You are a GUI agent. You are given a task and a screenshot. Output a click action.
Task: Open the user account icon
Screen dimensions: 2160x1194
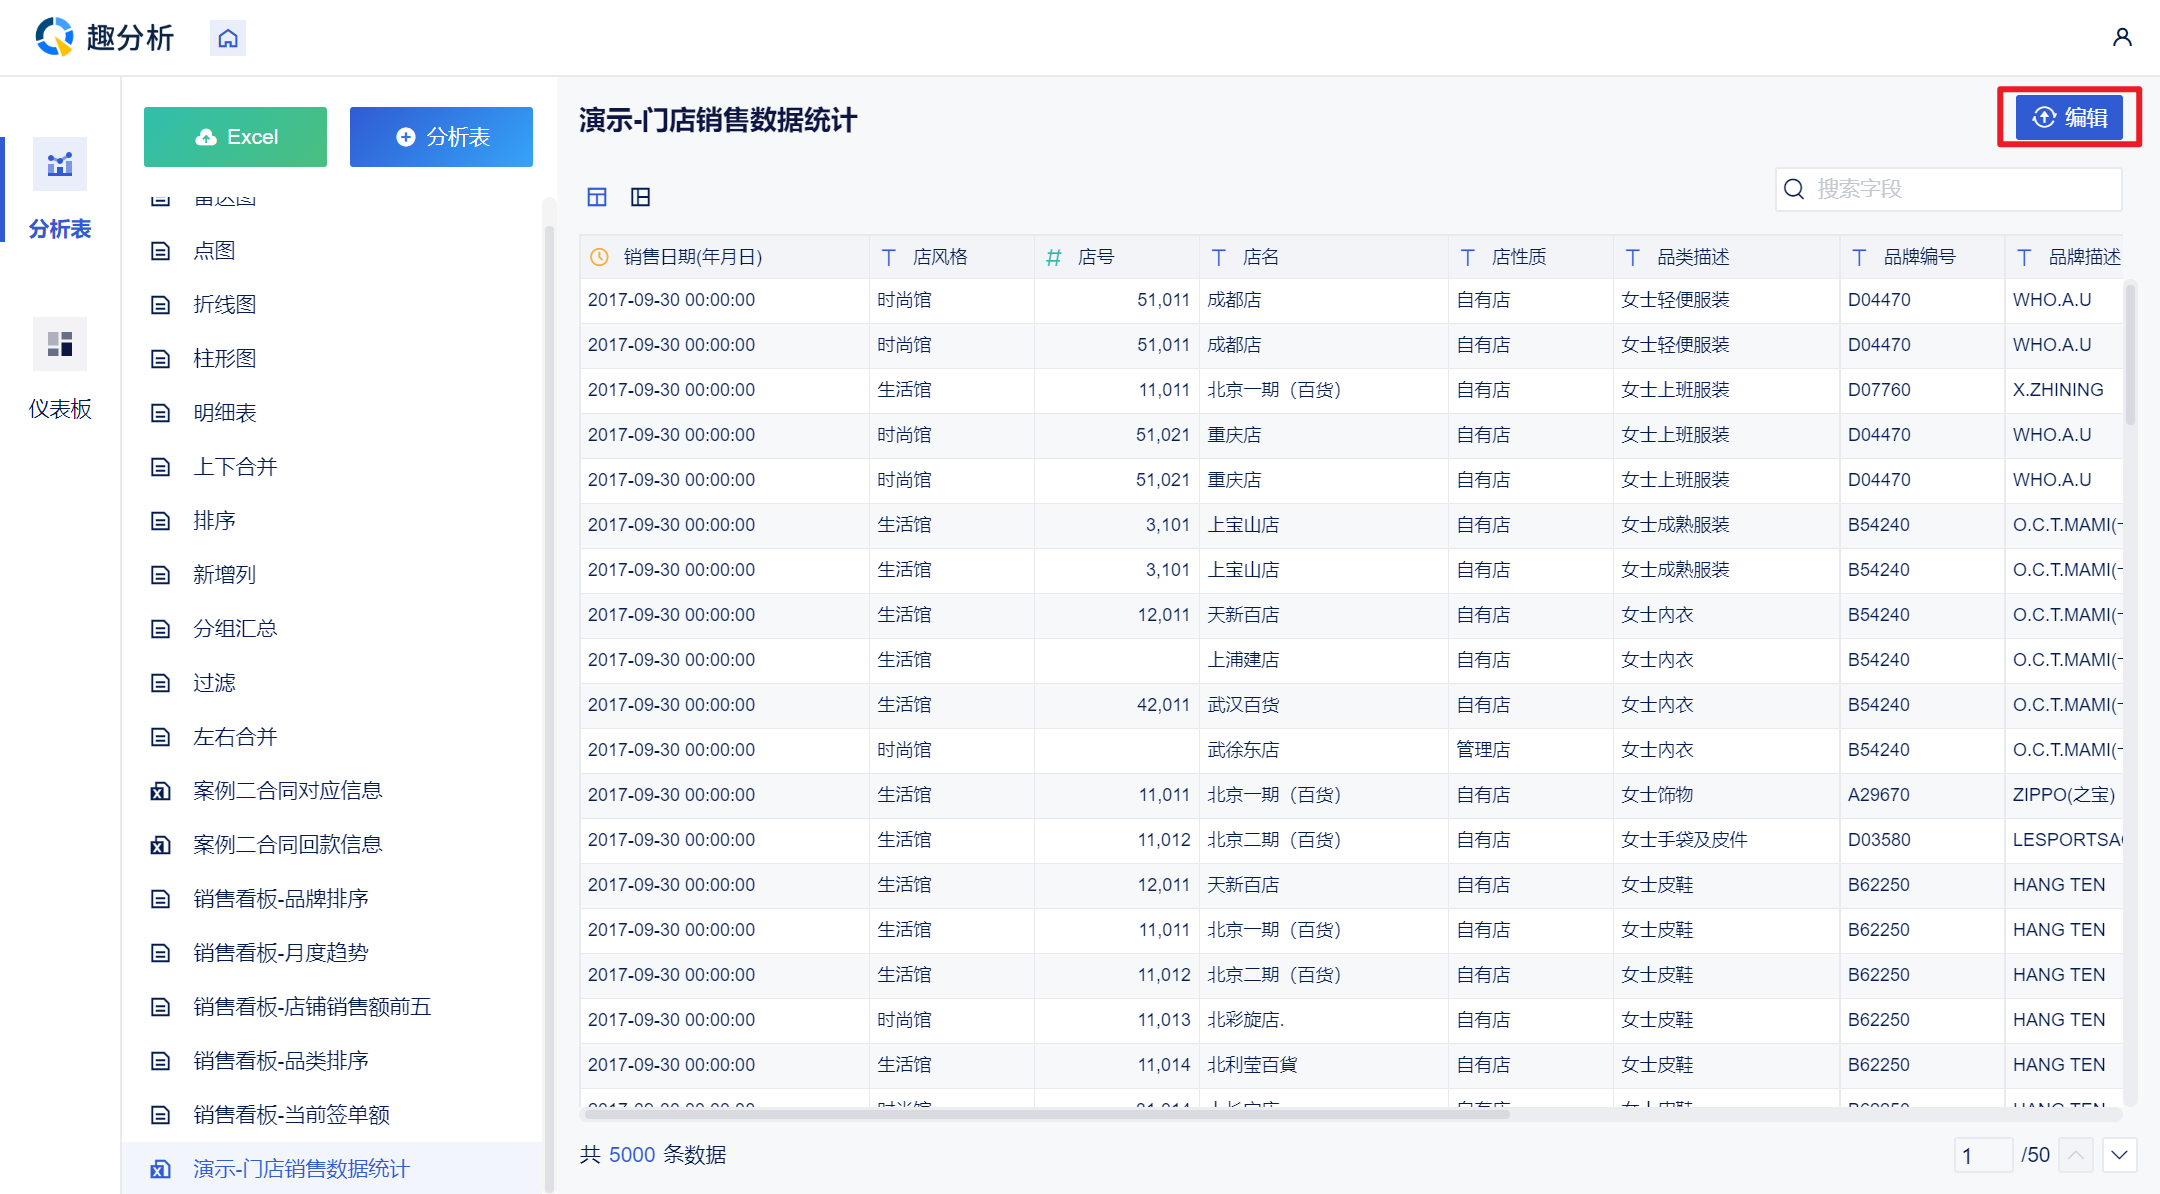2122,37
